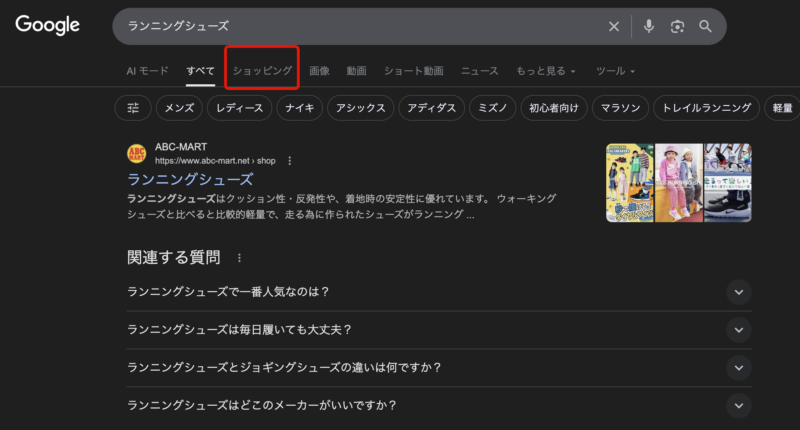The image size is (800, 430).
Task: Expand the question ランニングシューズで一番人気なのは？
Action: [x=739, y=292]
